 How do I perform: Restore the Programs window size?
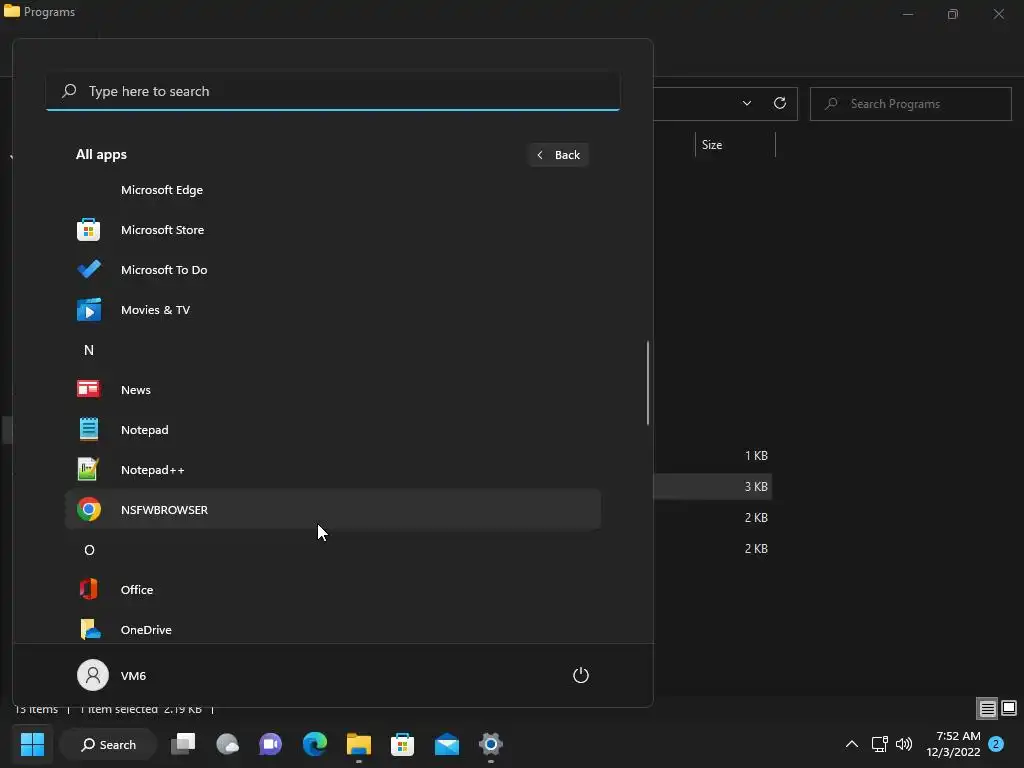pos(953,14)
